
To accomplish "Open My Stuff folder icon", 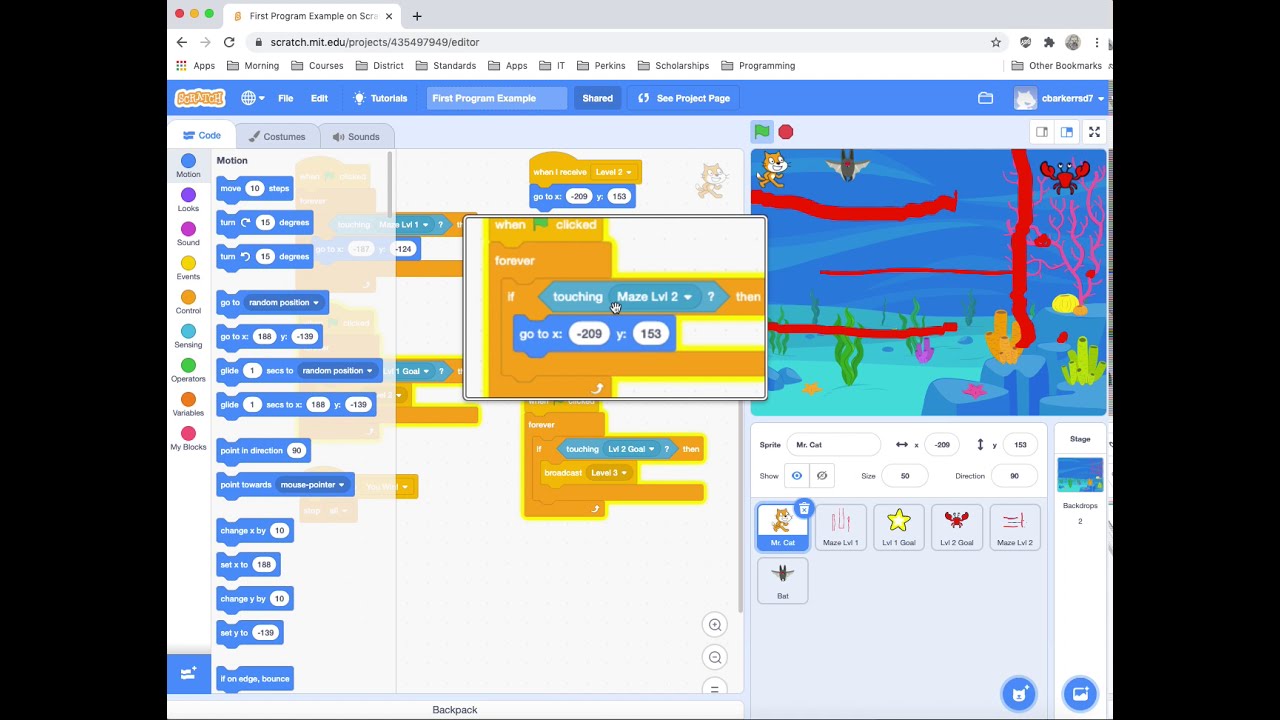I will pos(985,98).
